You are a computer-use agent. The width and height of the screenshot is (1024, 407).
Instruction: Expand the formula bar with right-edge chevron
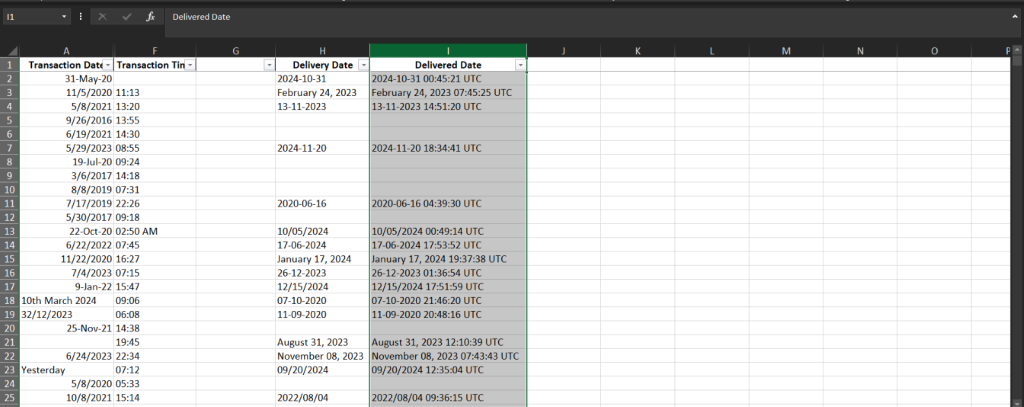click(1015, 17)
